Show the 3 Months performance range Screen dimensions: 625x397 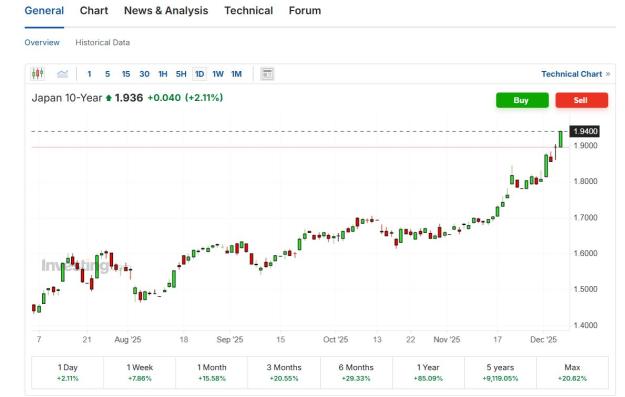tap(284, 372)
